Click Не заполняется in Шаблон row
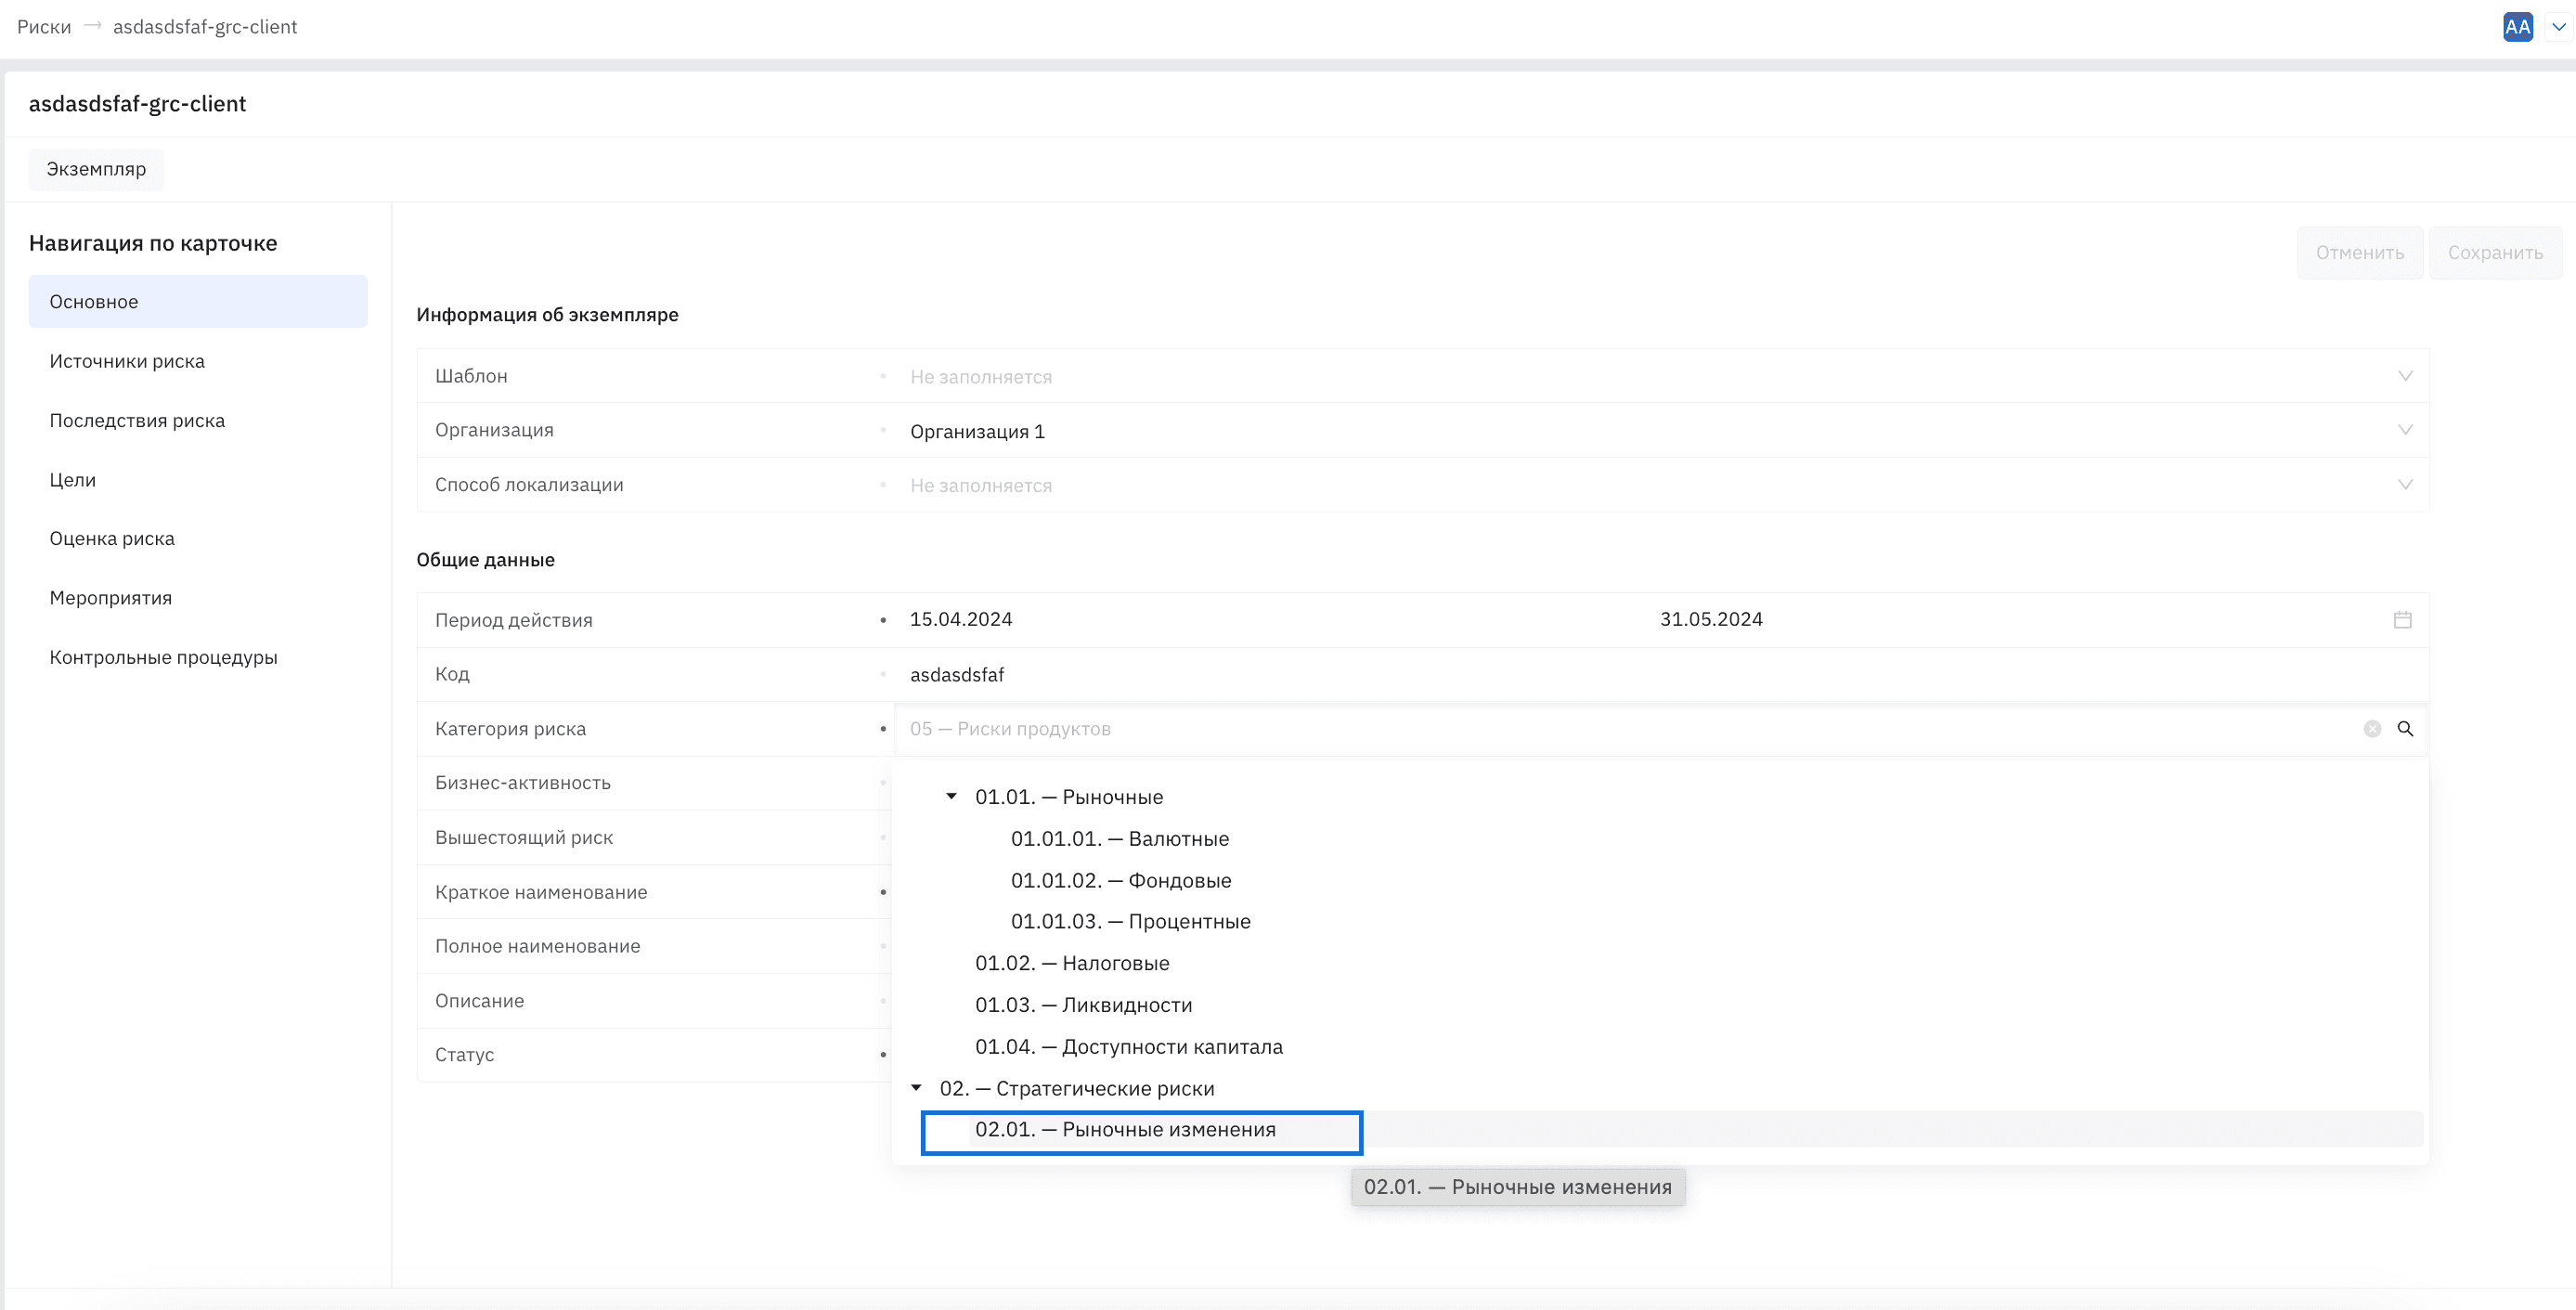Screen dimensions: 2576x1310 point(981,377)
